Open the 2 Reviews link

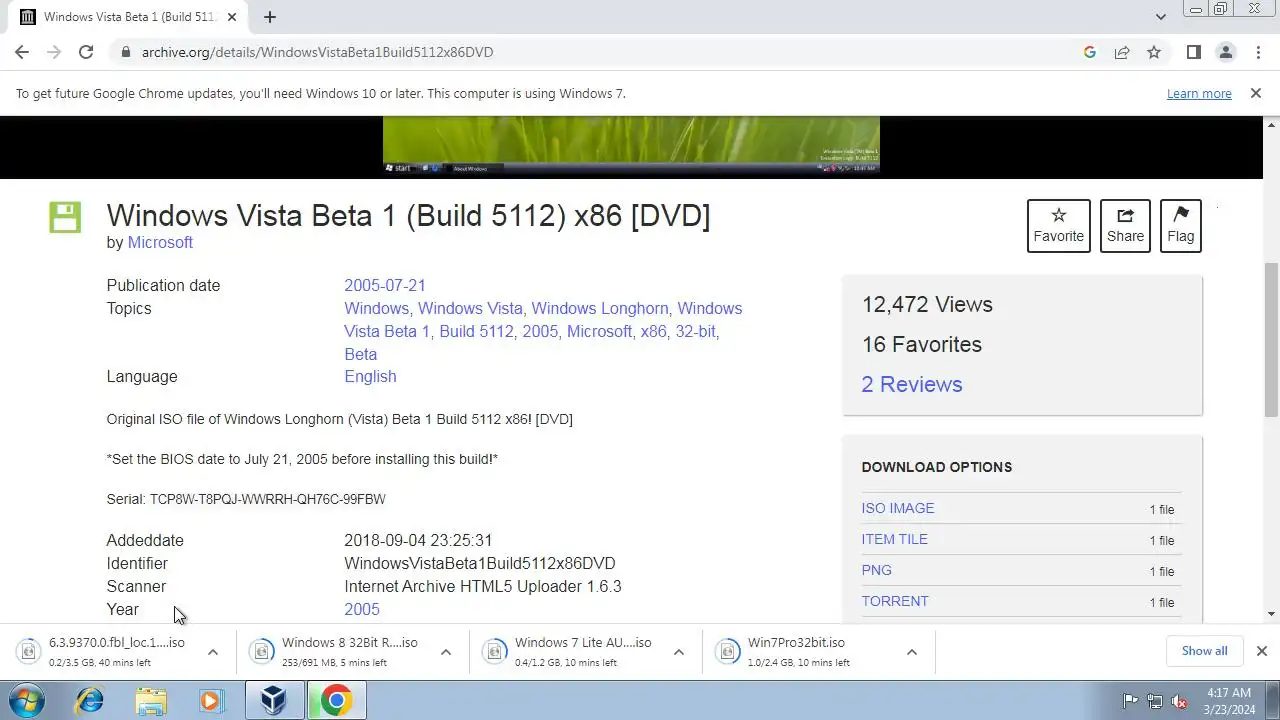tap(912, 384)
